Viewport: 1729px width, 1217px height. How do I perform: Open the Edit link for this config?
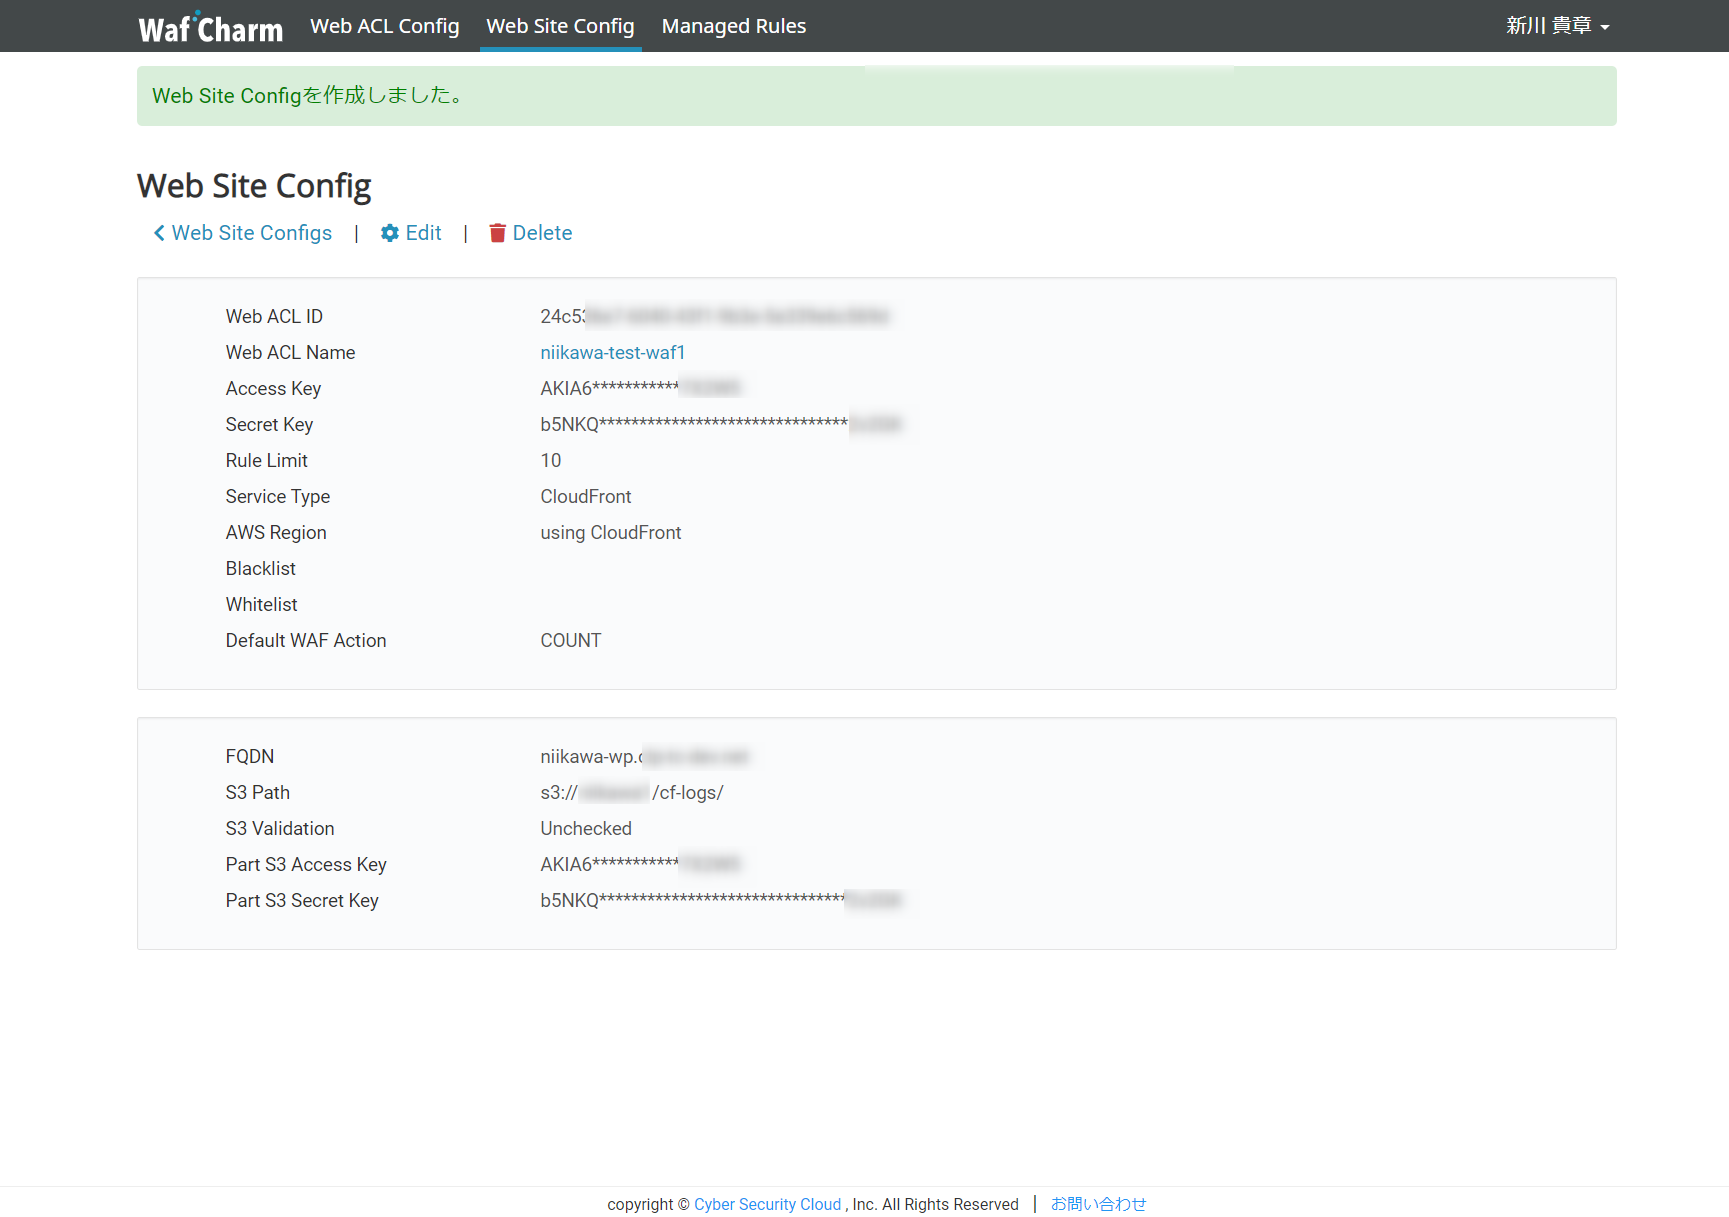pos(423,232)
